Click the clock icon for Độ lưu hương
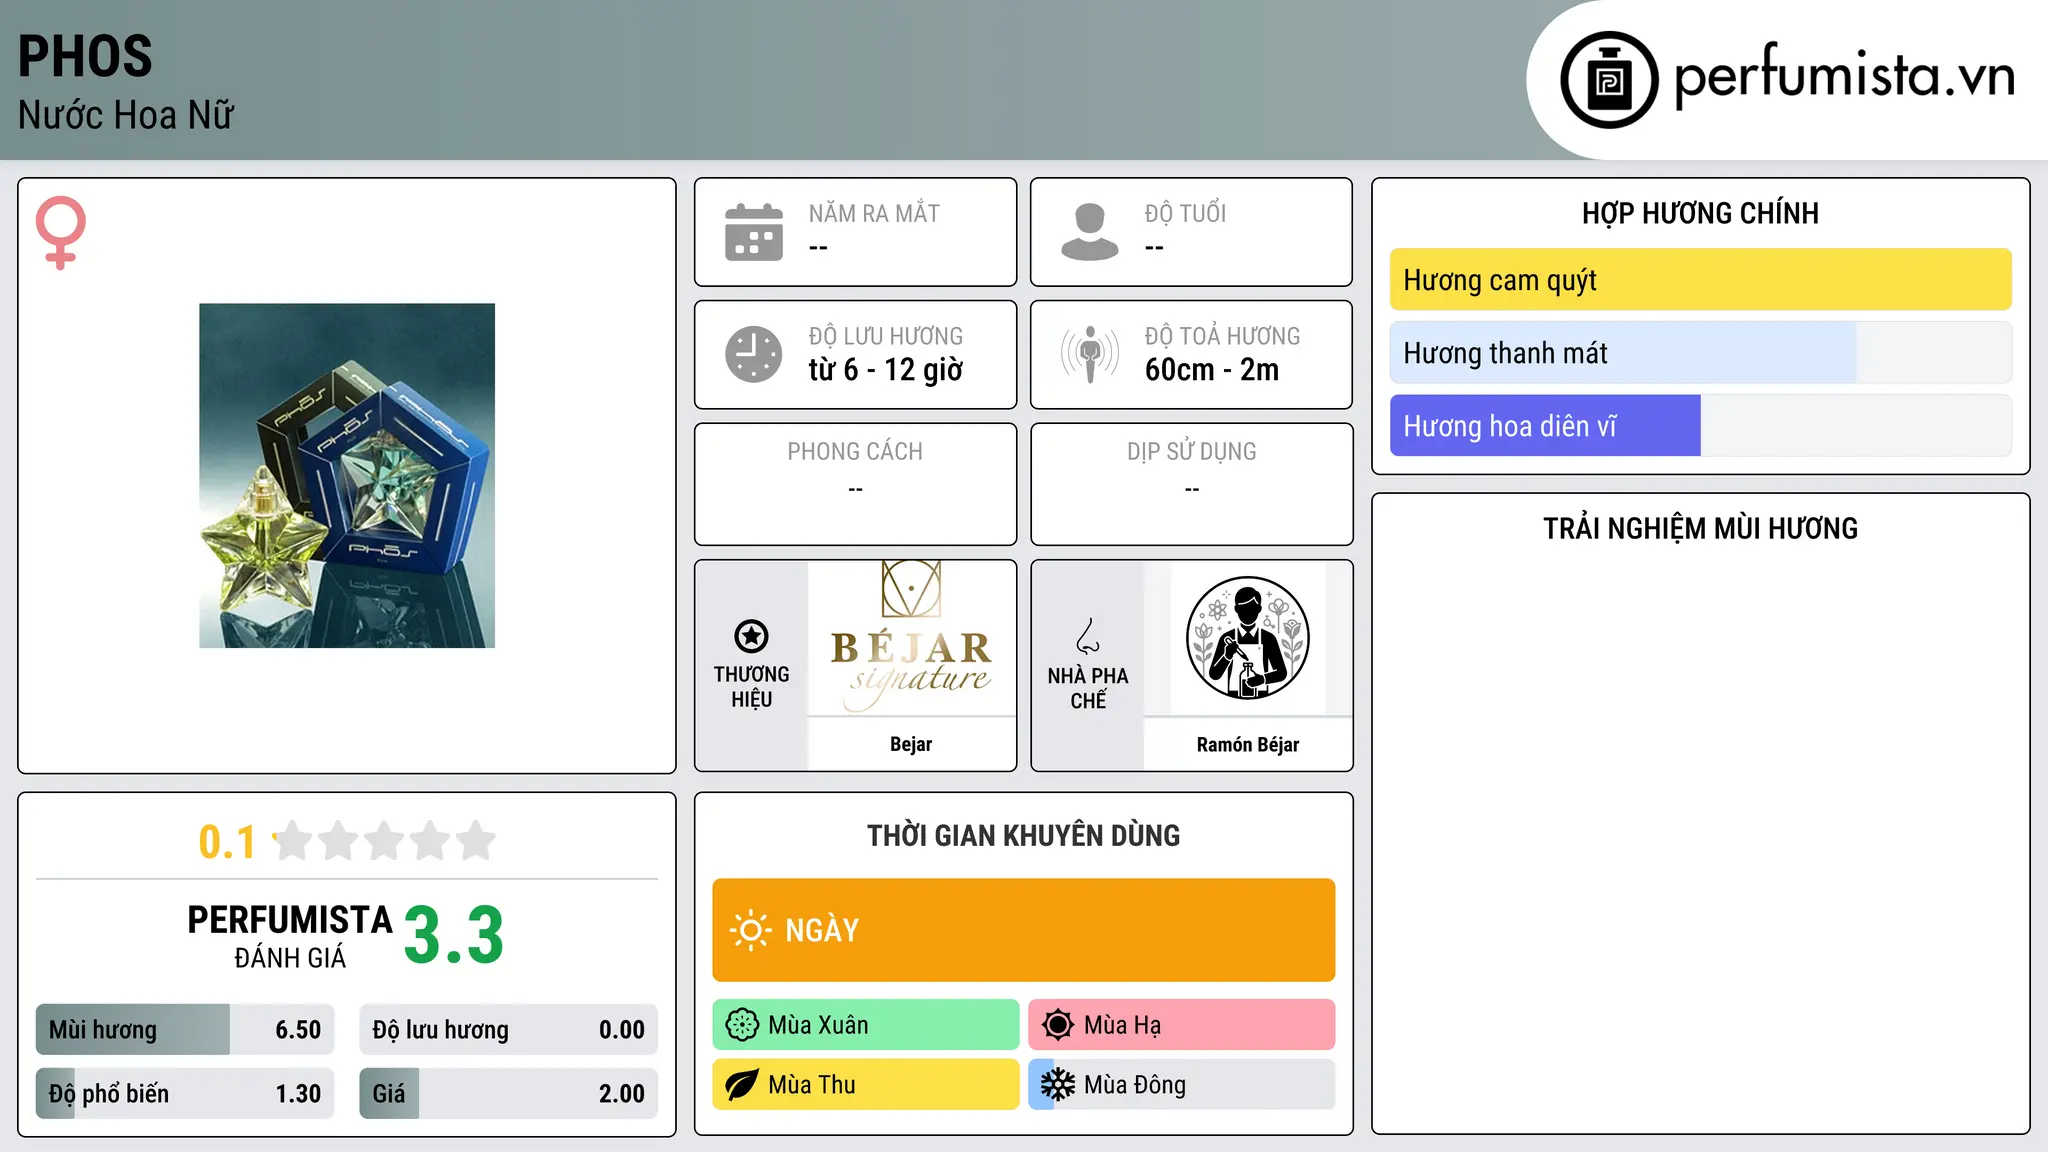Image resolution: width=2048 pixels, height=1152 pixels. point(754,354)
